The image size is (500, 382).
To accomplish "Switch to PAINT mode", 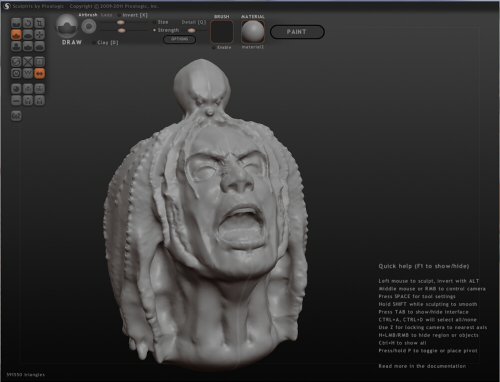I will pos(297,32).
